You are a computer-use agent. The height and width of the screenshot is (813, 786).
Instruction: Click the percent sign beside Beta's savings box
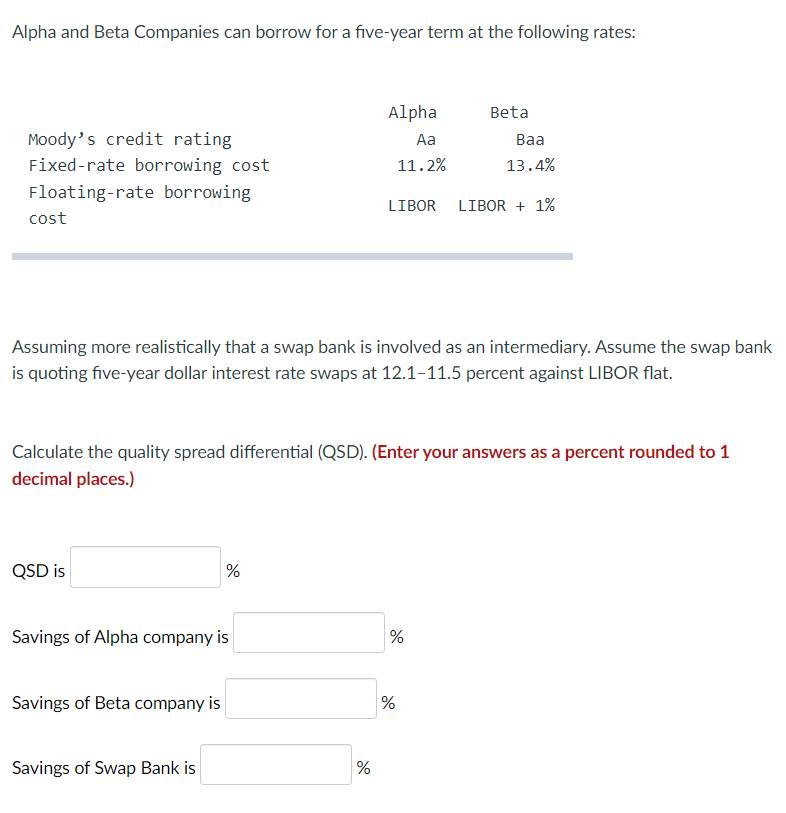pyautogui.click(x=388, y=703)
